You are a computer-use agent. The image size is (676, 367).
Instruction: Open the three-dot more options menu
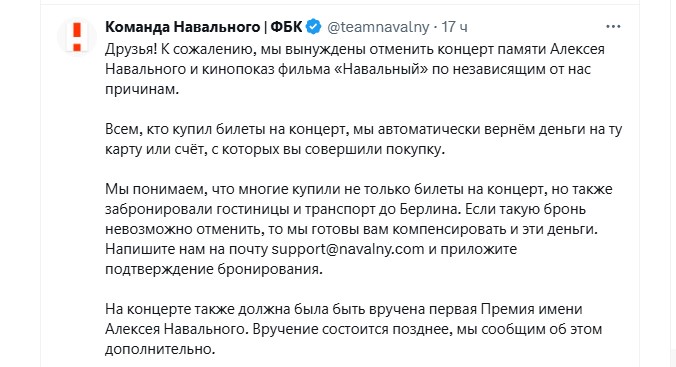pos(613,27)
